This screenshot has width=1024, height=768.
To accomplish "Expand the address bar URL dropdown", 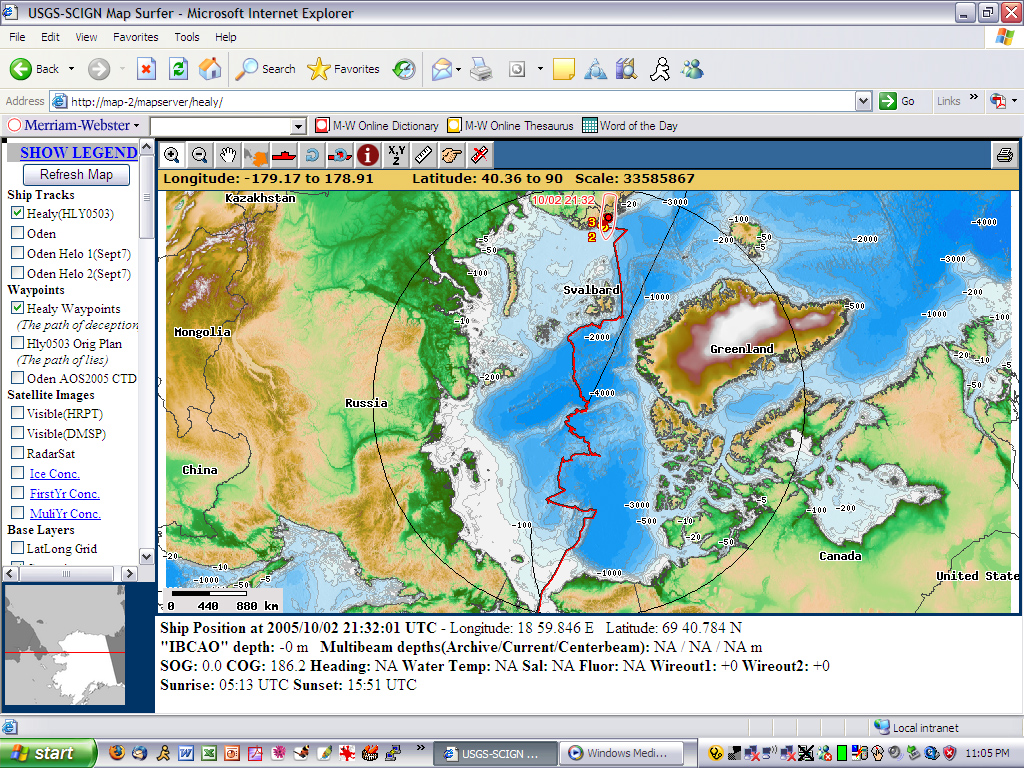I will tap(864, 101).
